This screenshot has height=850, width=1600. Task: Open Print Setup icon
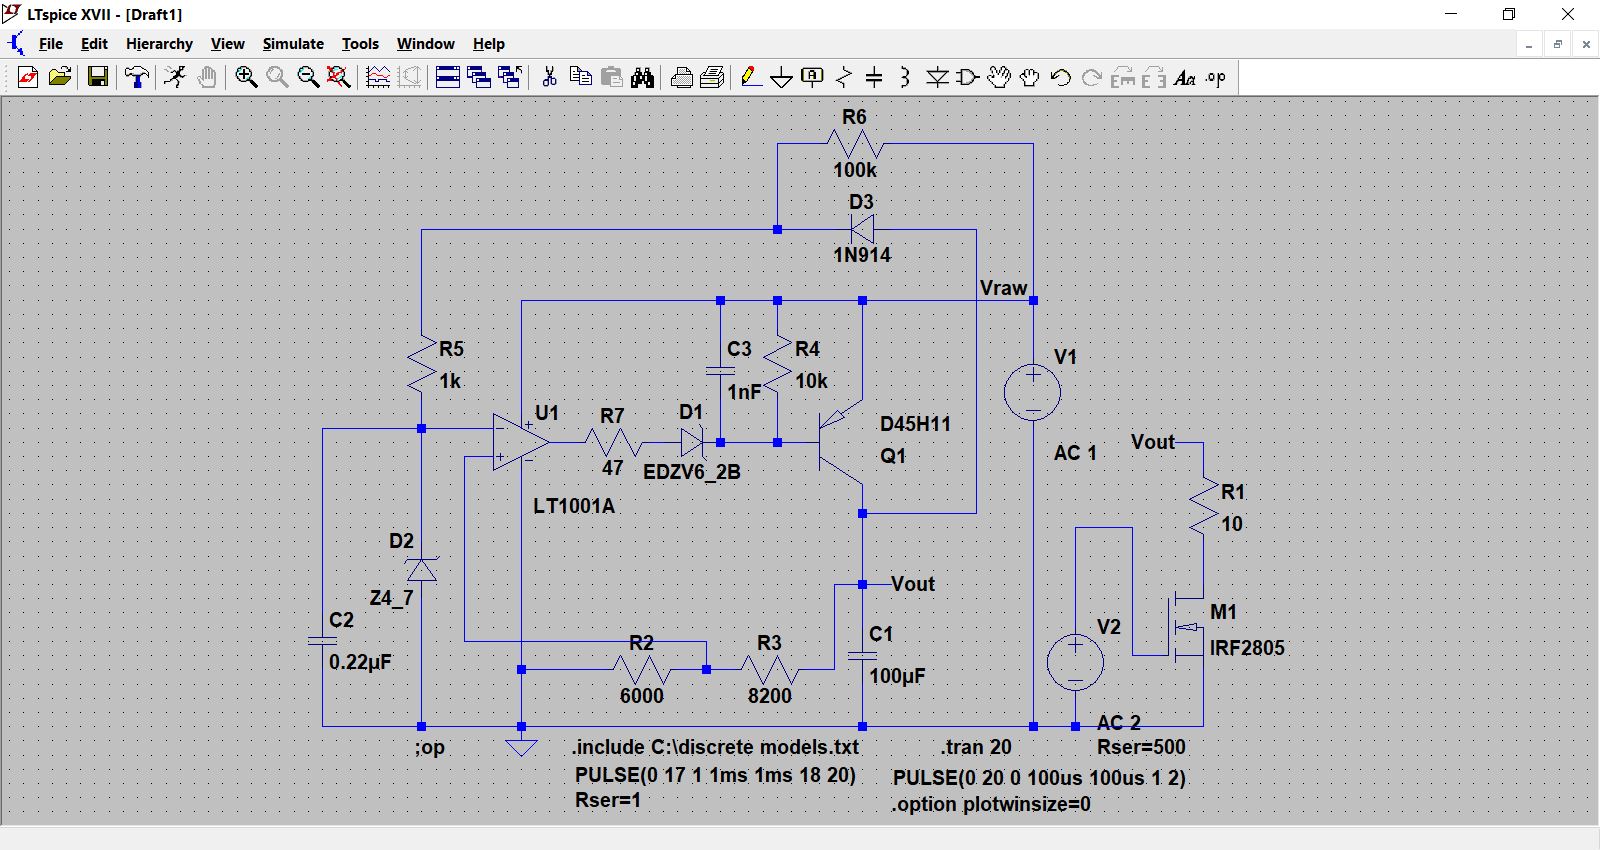coord(713,77)
